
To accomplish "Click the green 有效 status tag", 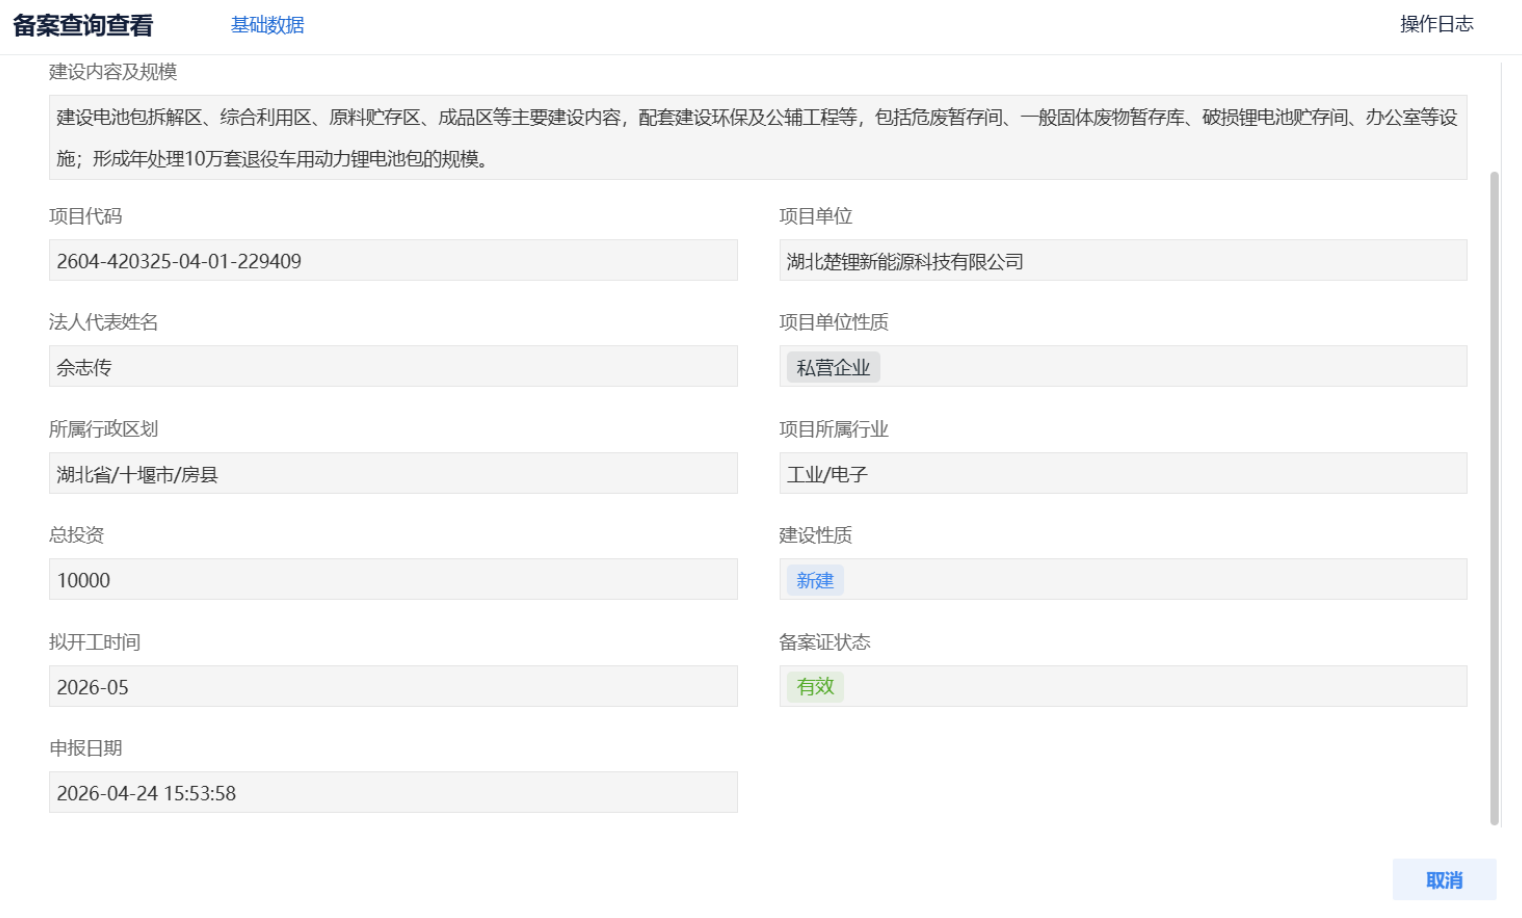I will pyautogui.click(x=814, y=687).
